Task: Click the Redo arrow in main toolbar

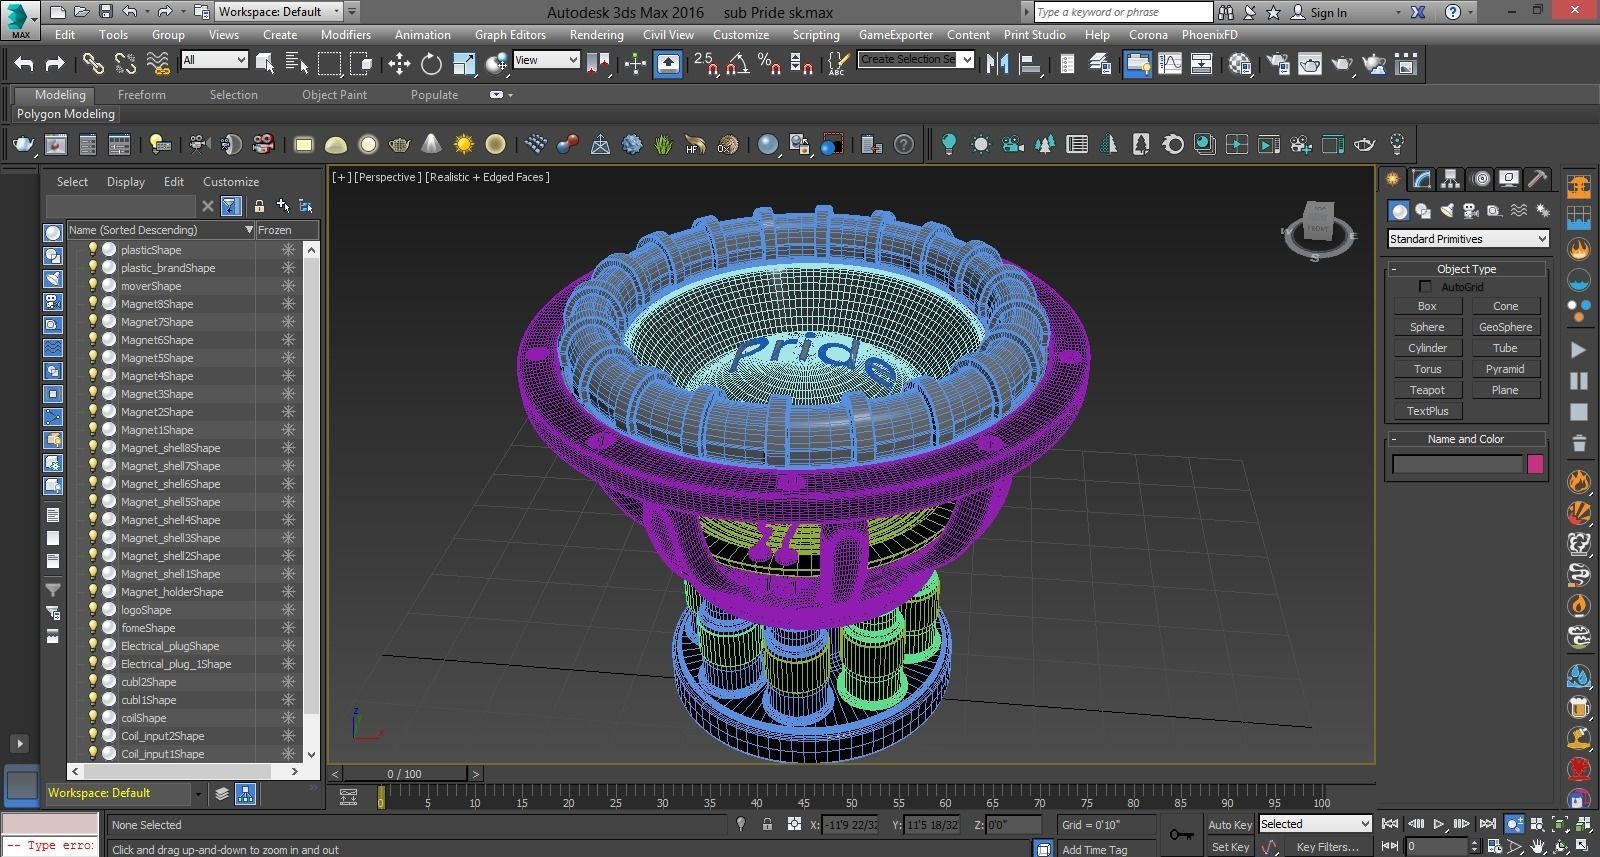Action: click(55, 65)
